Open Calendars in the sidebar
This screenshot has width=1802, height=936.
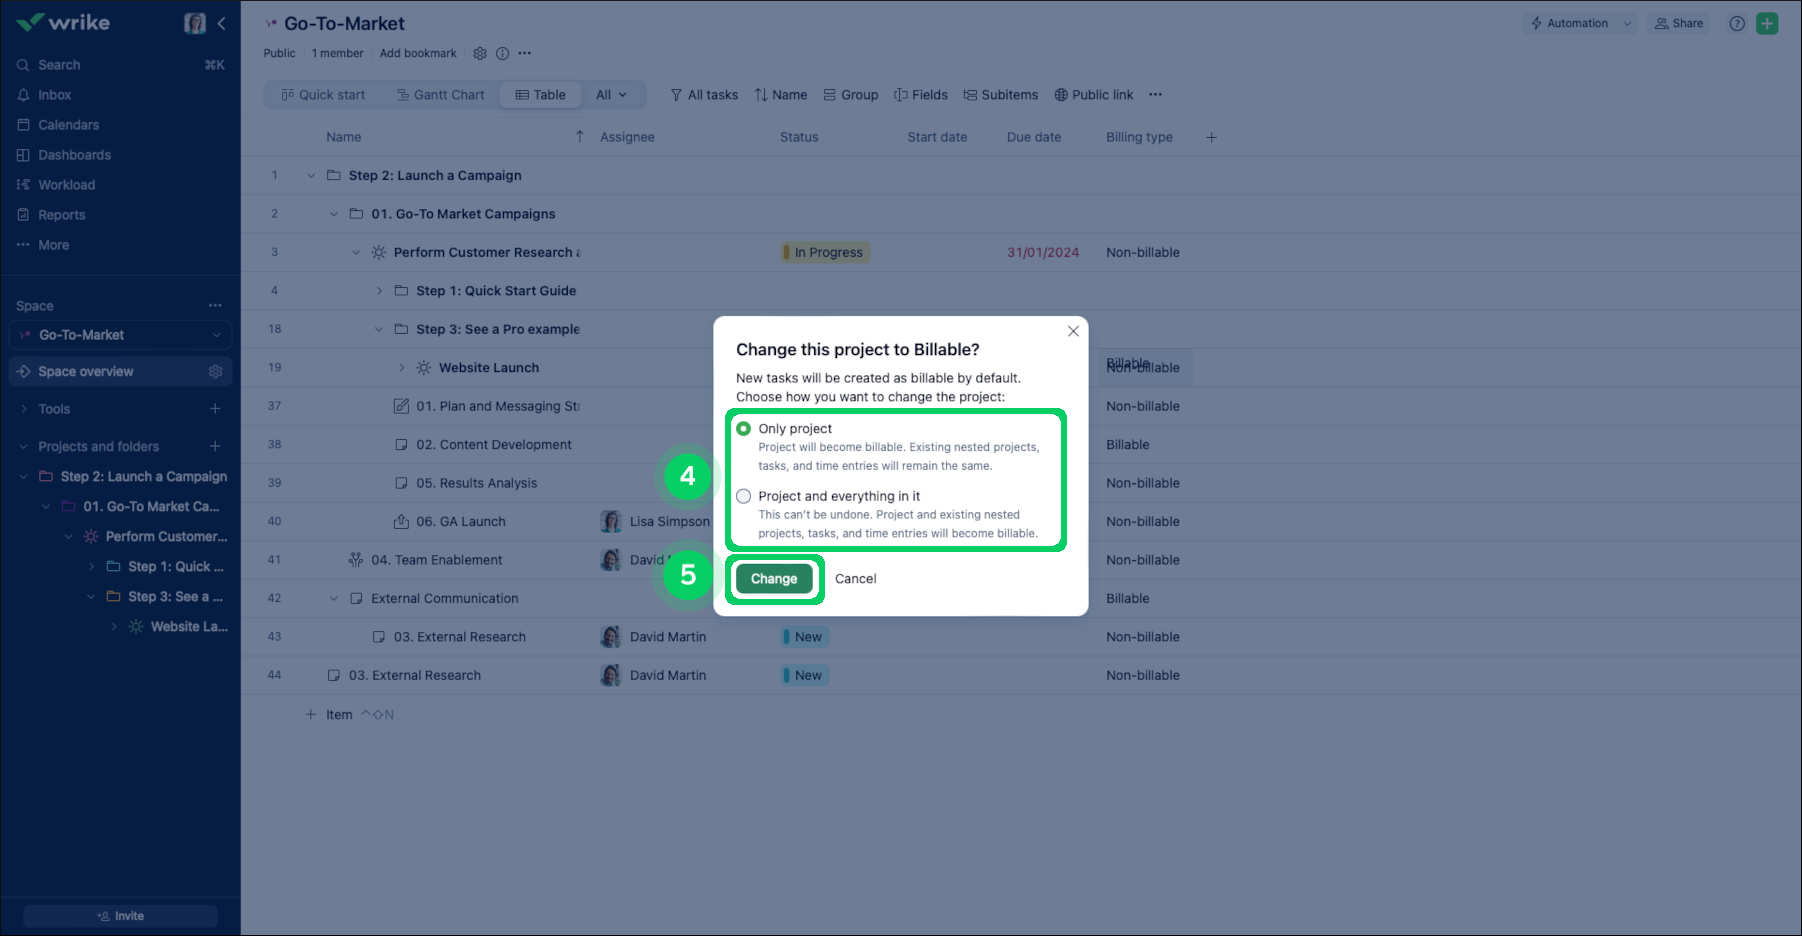point(68,125)
